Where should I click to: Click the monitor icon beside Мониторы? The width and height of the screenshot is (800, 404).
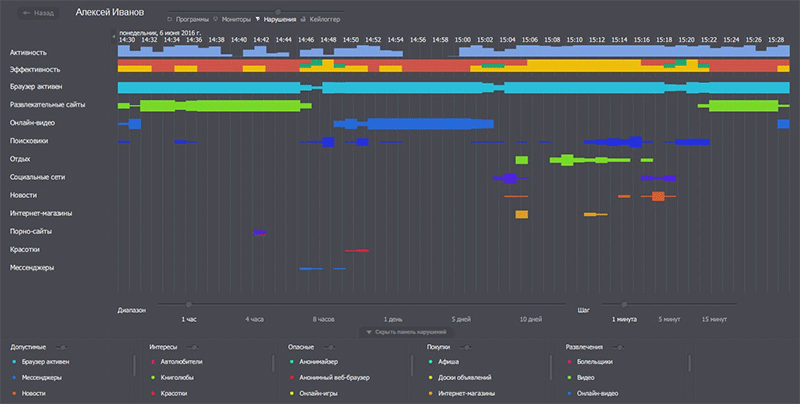tap(216, 19)
